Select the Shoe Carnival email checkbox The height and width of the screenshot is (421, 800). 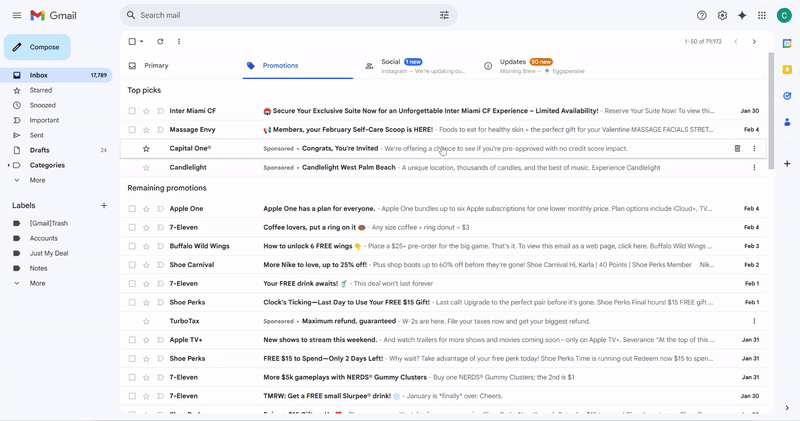[x=132, y=265]
